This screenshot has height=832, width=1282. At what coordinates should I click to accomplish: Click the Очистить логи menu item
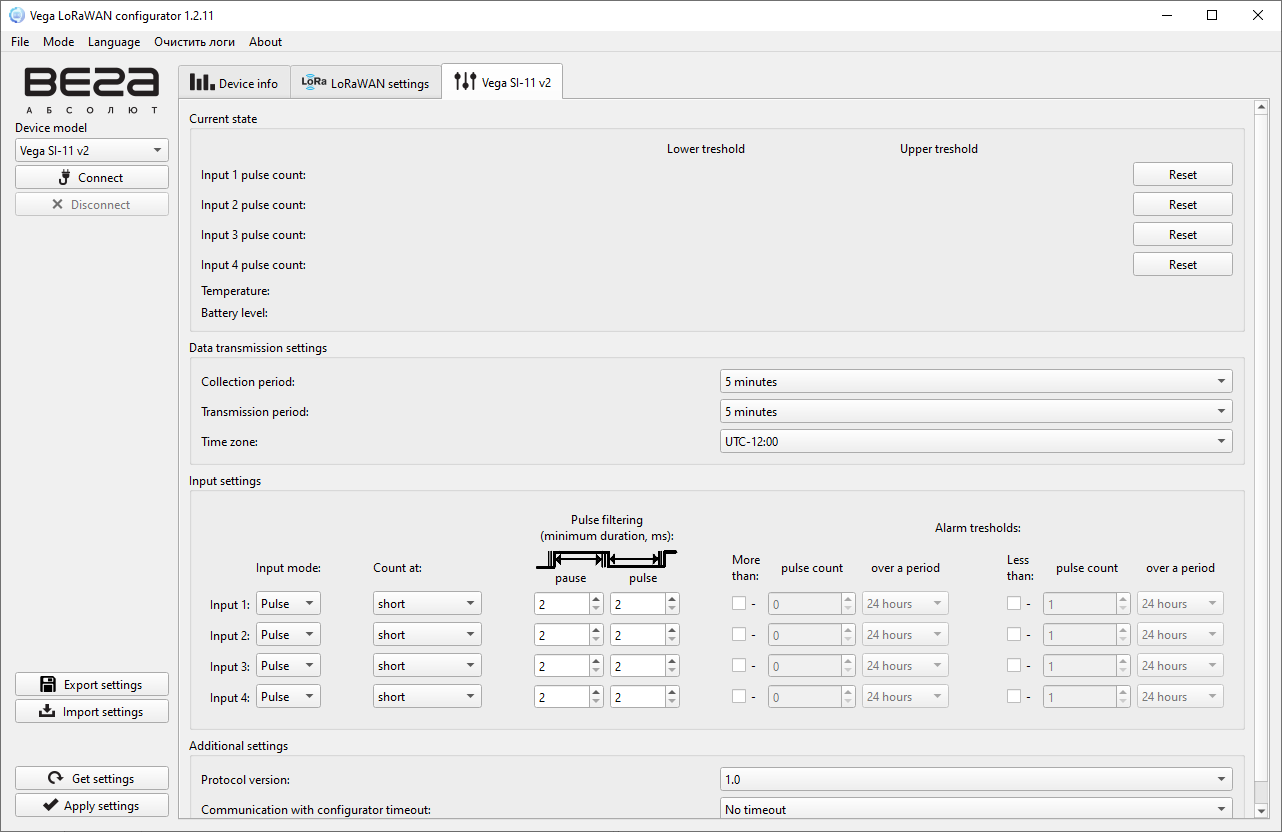point(194,42)
